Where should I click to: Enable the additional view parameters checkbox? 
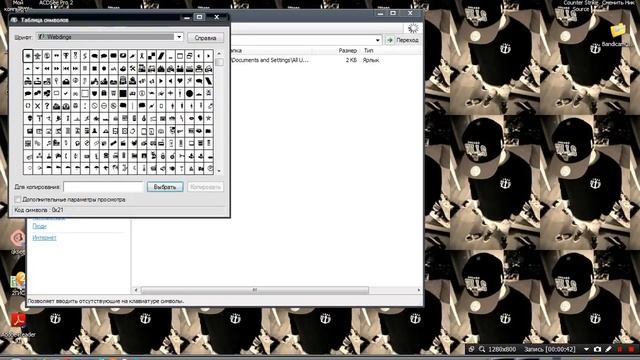pos(18,199)
